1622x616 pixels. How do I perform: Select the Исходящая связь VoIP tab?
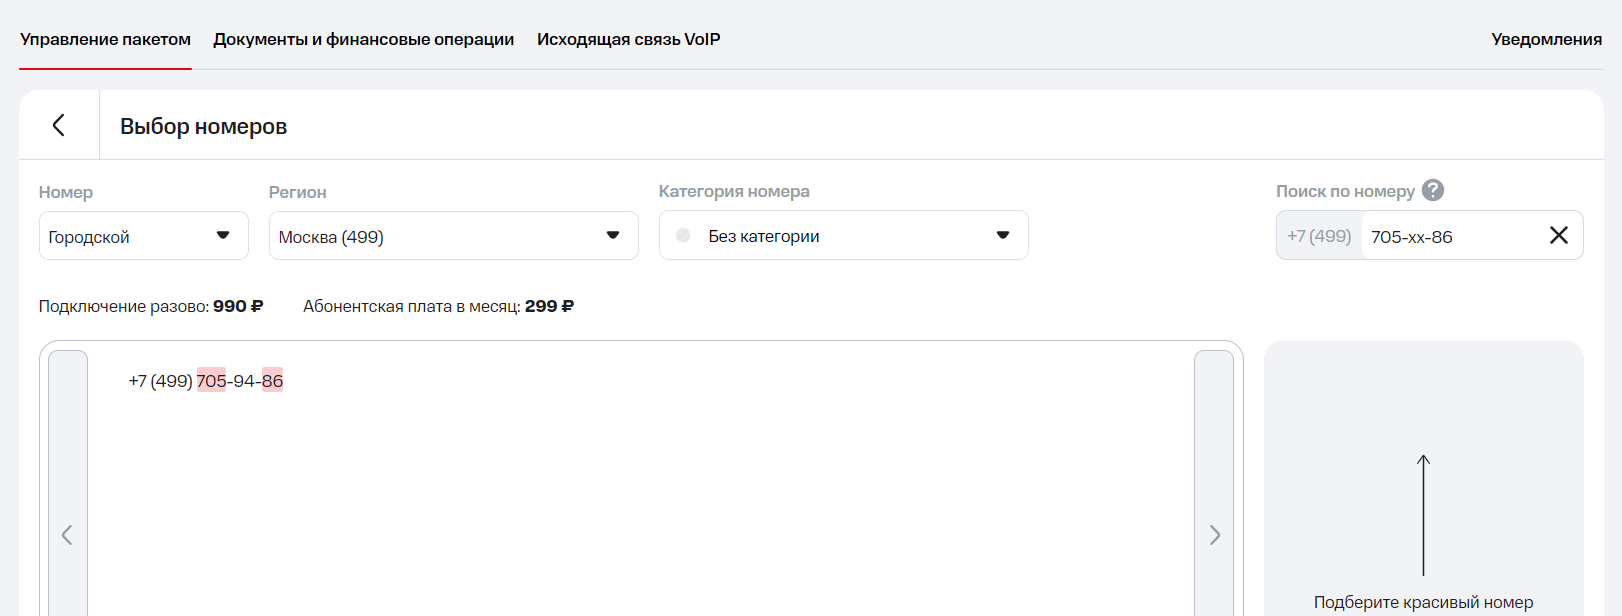[628, 39]
